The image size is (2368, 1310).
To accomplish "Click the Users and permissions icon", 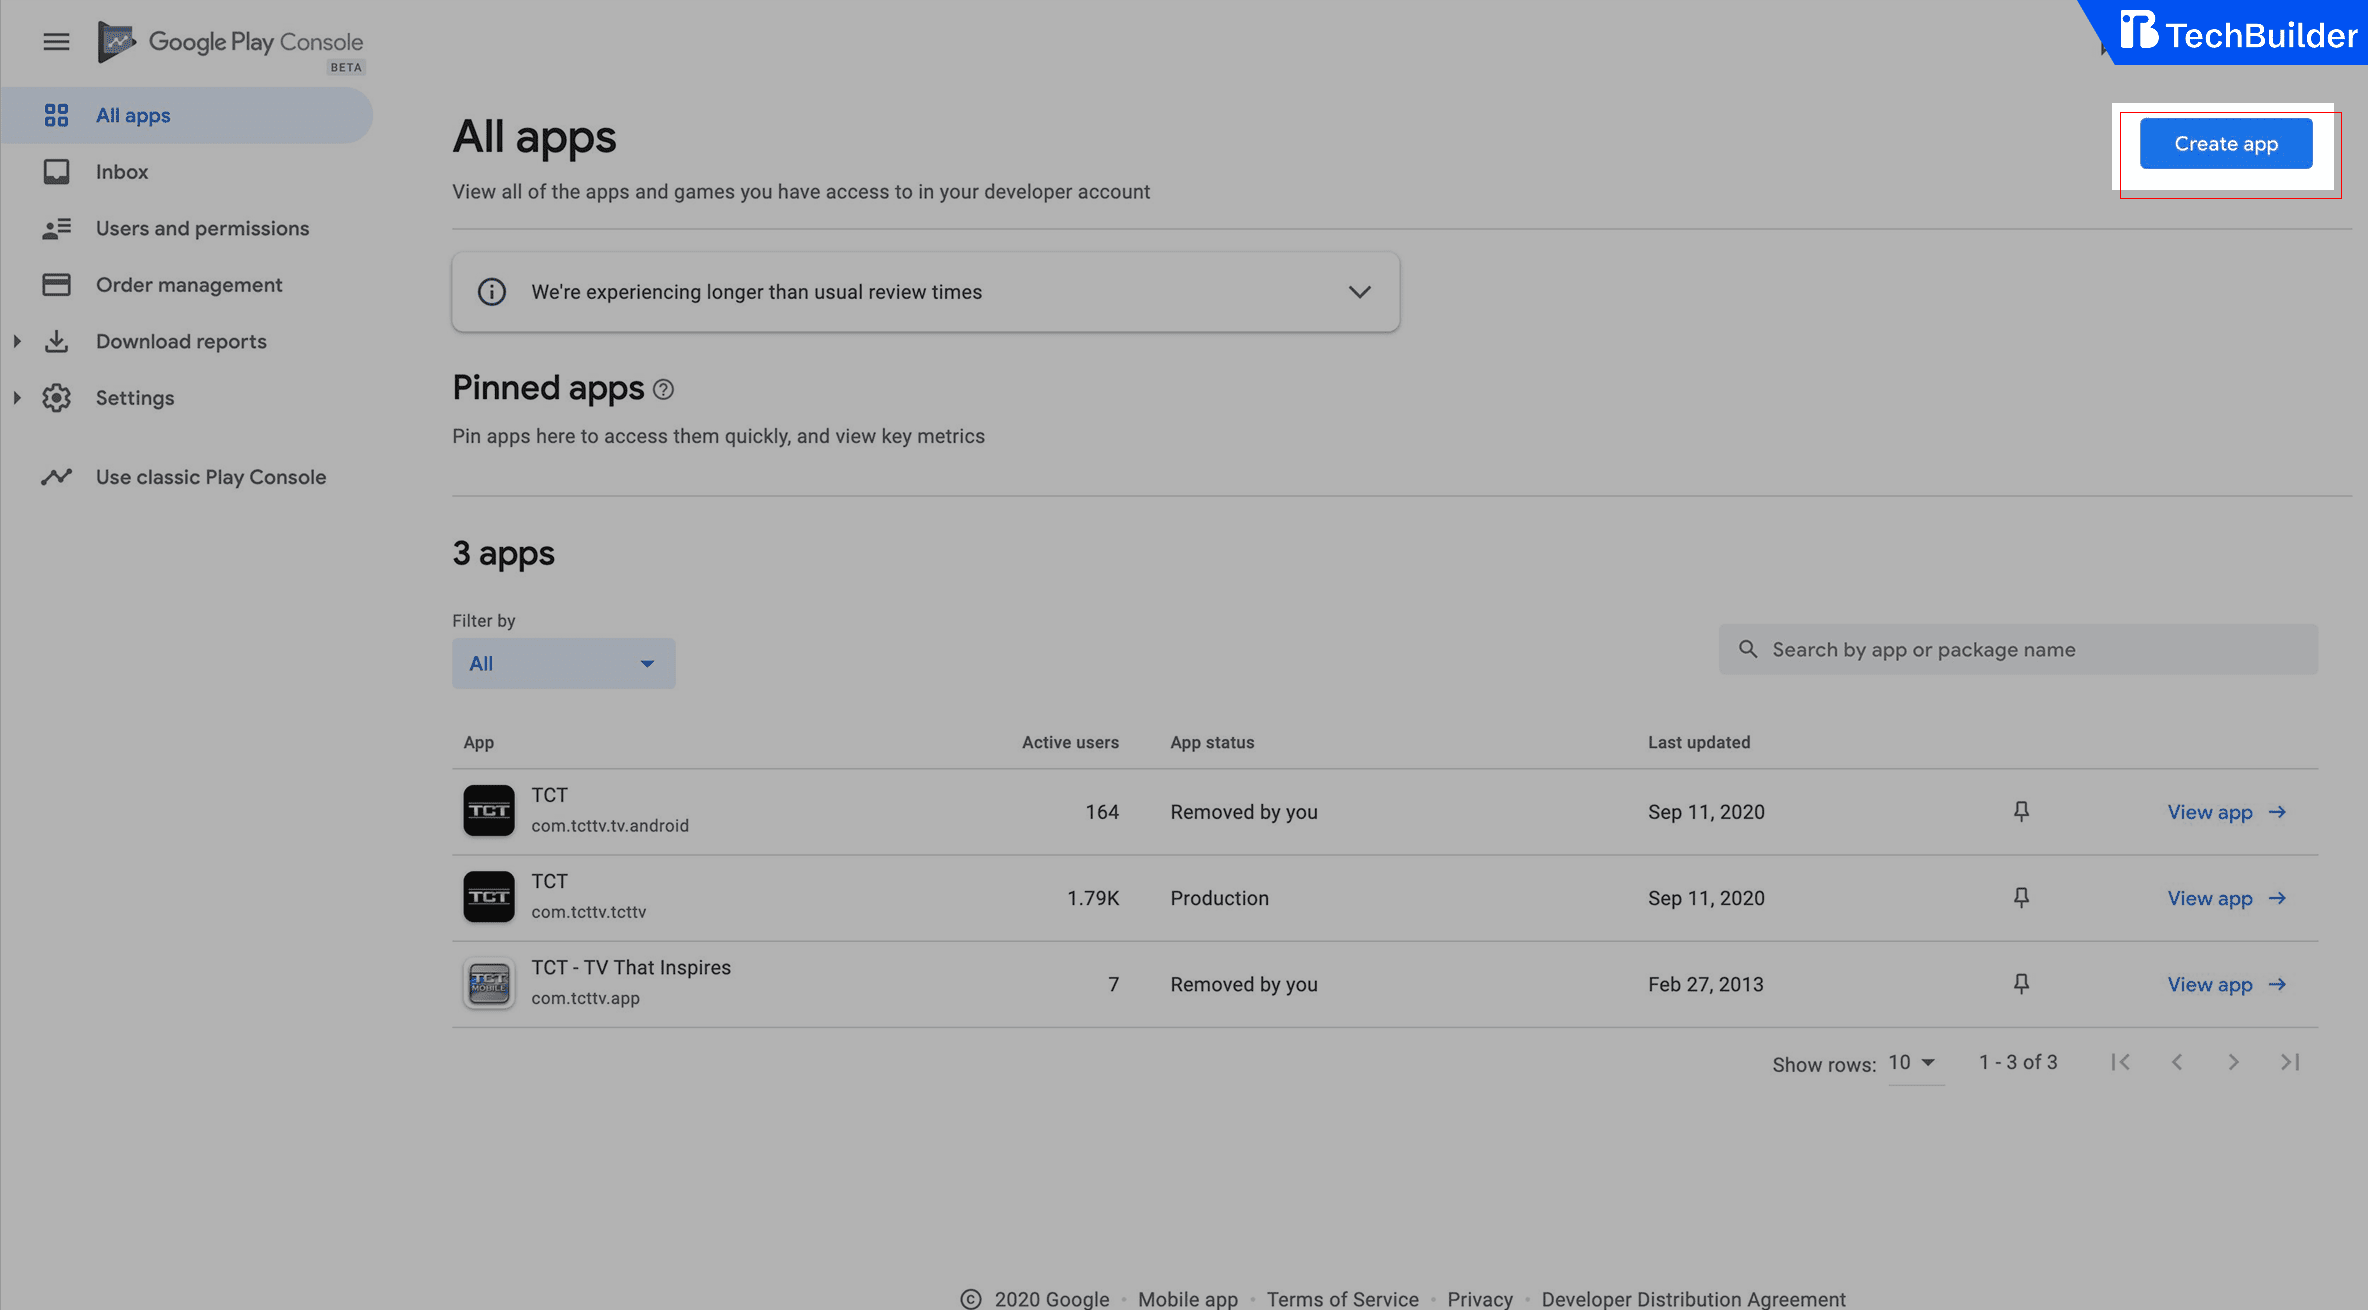I will click(x=57, y=228).
